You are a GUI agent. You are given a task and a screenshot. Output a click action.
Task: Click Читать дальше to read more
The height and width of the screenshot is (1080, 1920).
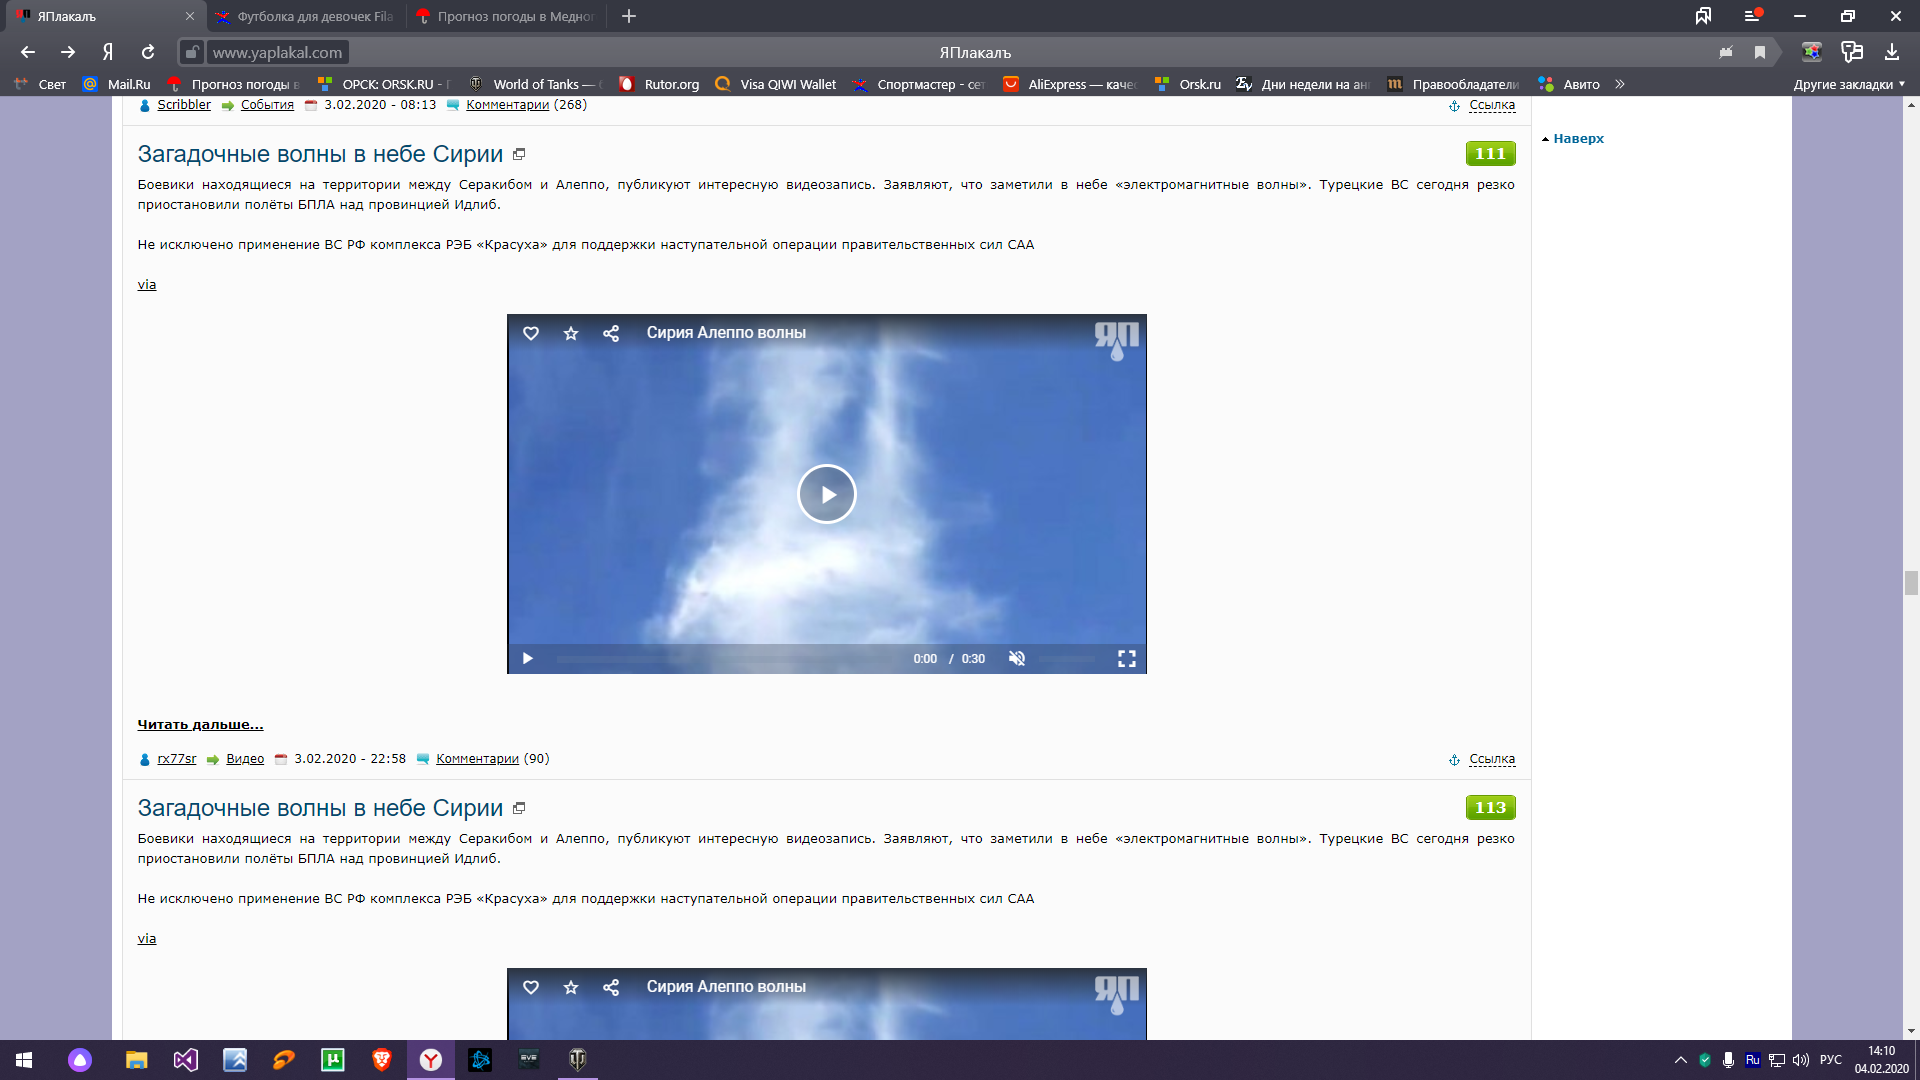(200, 725)
